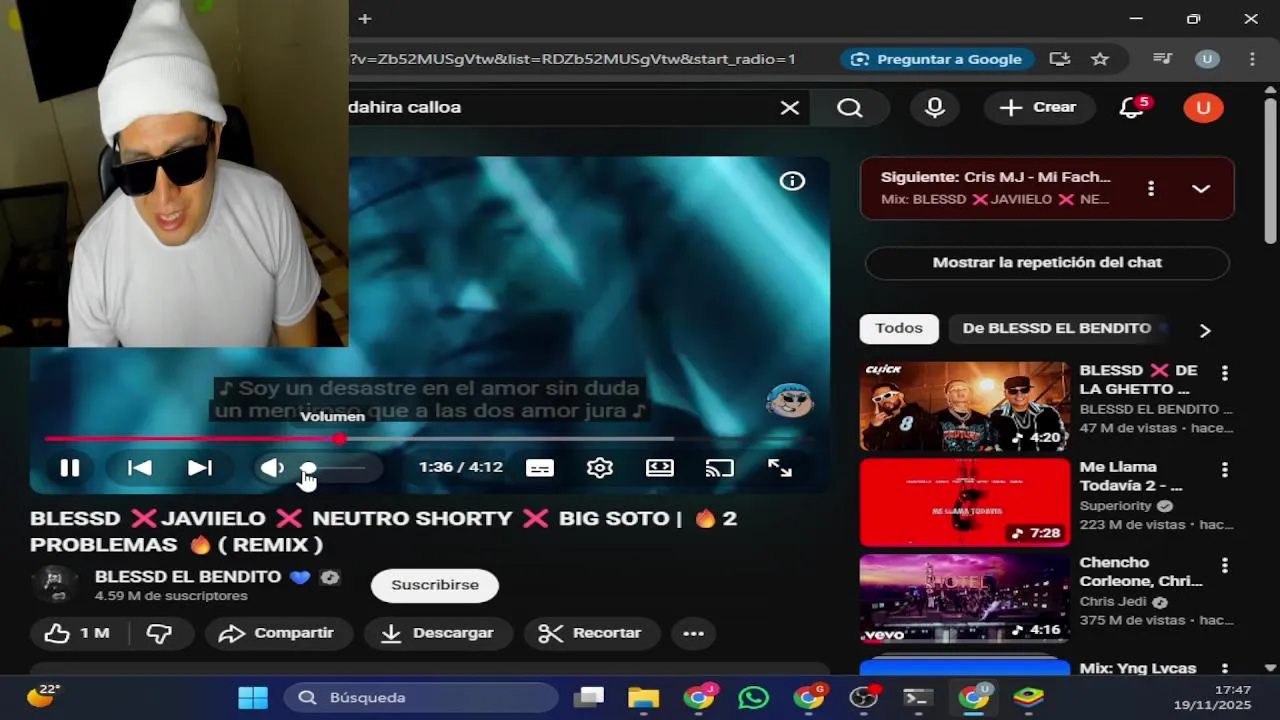The image size is (1280, 720).
Task: Click the volume slider handle
Action: point(308,468)
